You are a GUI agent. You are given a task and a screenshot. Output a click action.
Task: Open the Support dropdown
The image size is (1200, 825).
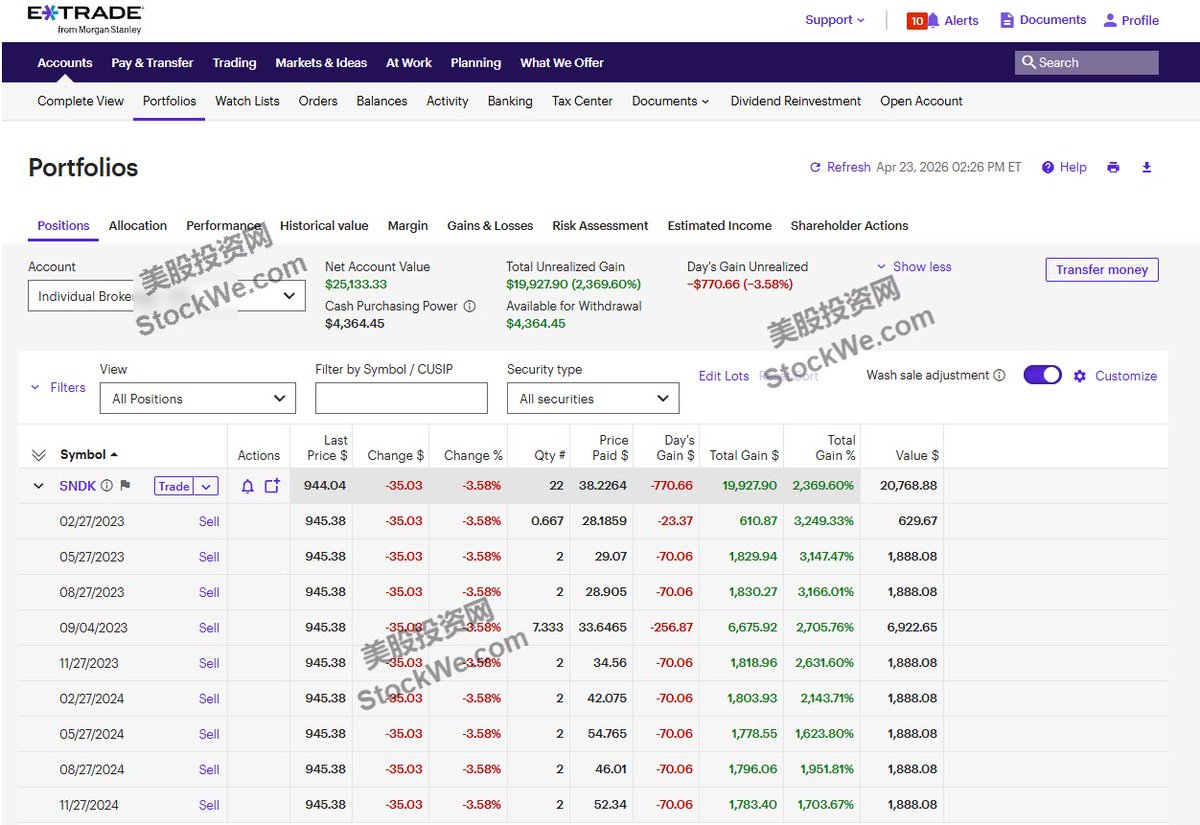[835, 20]
